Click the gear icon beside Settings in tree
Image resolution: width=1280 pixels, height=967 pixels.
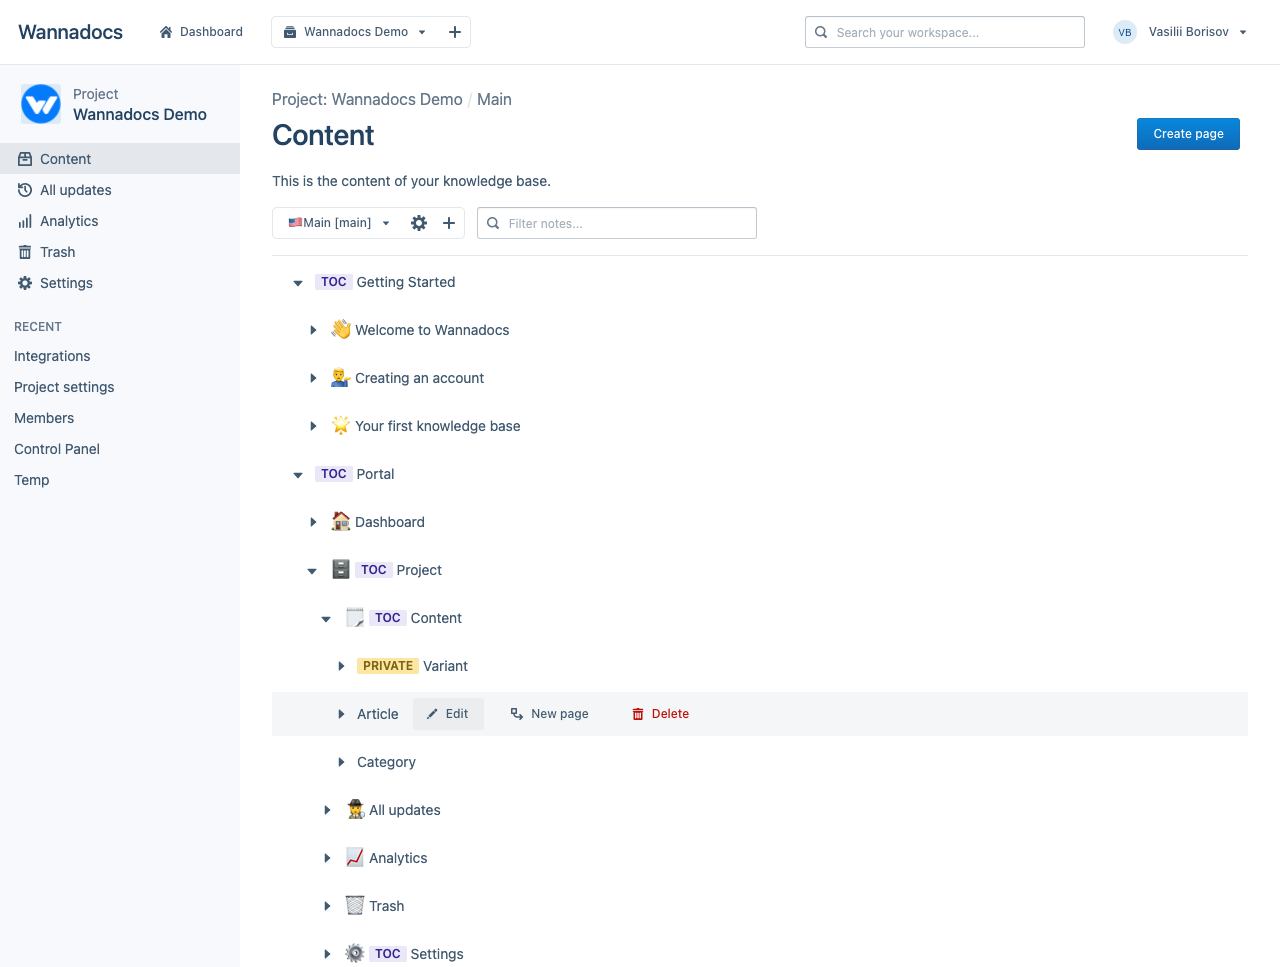pyautogui.click(x=355, y=953)
